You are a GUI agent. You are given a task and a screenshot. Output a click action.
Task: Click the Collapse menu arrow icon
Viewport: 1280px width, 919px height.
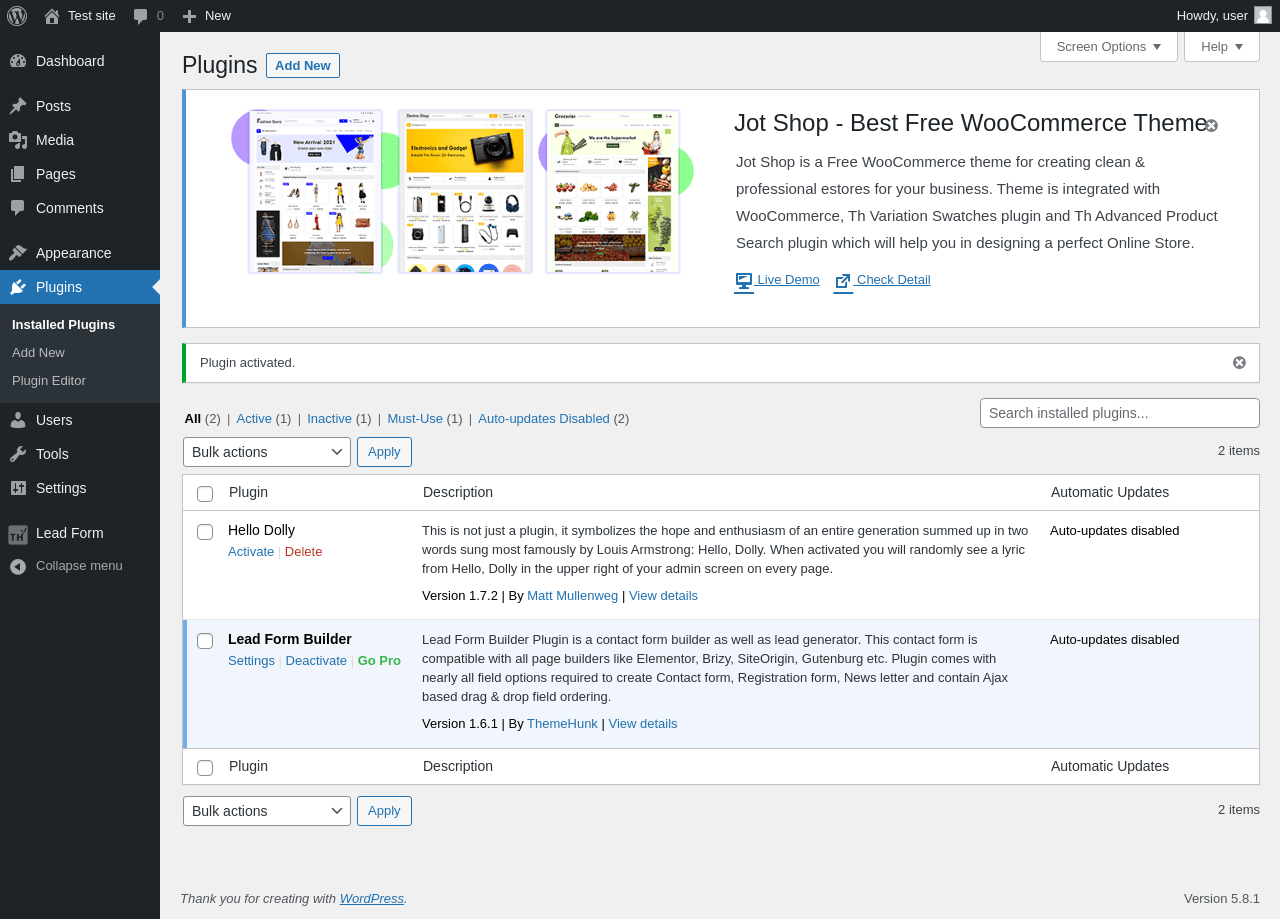click(x=18, y=567)
